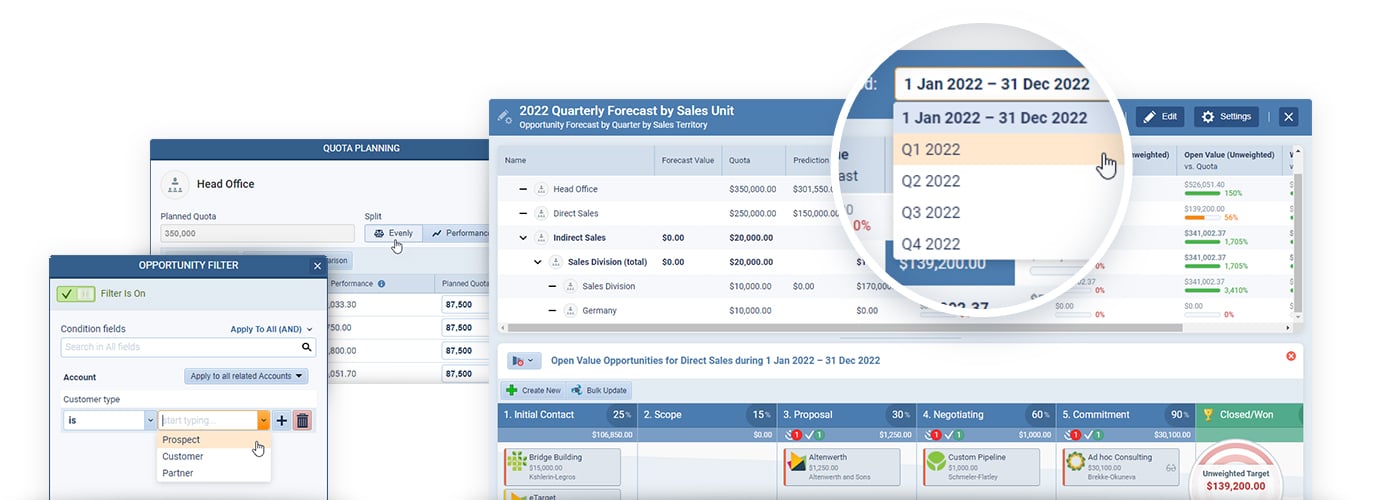This screenshot has height=500, width=1400.
Task: Select the Sales Division row name
Action: click(608, 286)
